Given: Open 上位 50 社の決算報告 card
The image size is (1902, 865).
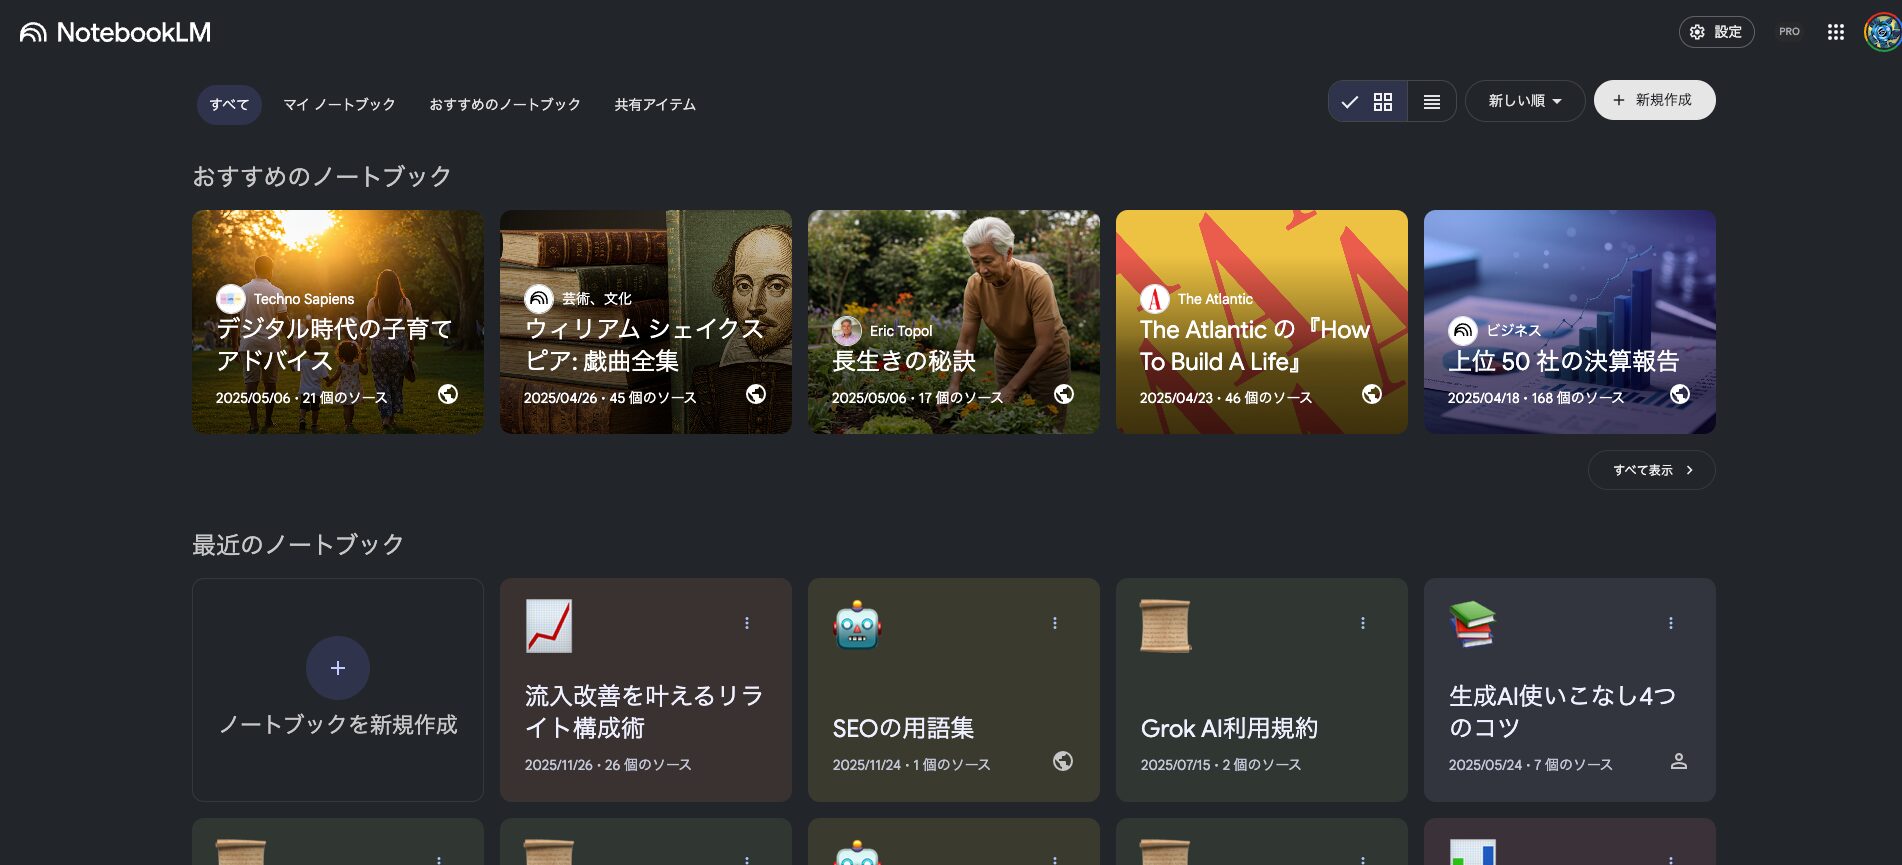Looking at the screenshot, I should pyautogui.click(x=1570, y=322).
